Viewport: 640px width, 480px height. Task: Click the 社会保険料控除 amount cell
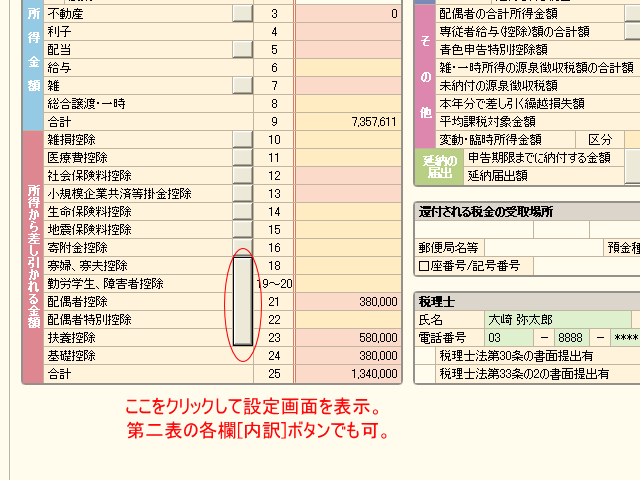[x=348, y=176]
